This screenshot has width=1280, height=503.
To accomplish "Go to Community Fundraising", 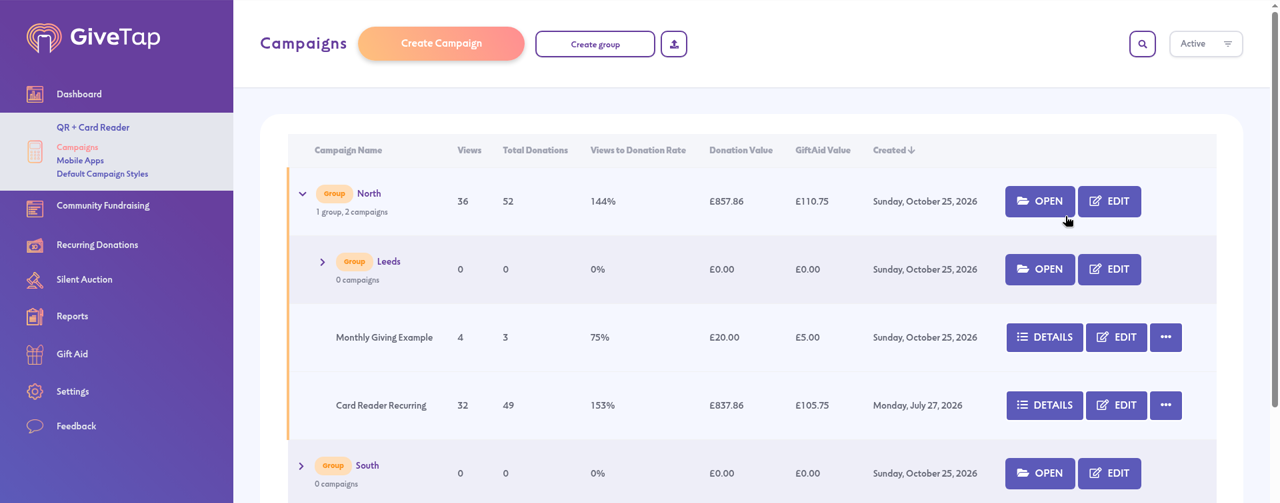I will [x=103, y=206].
